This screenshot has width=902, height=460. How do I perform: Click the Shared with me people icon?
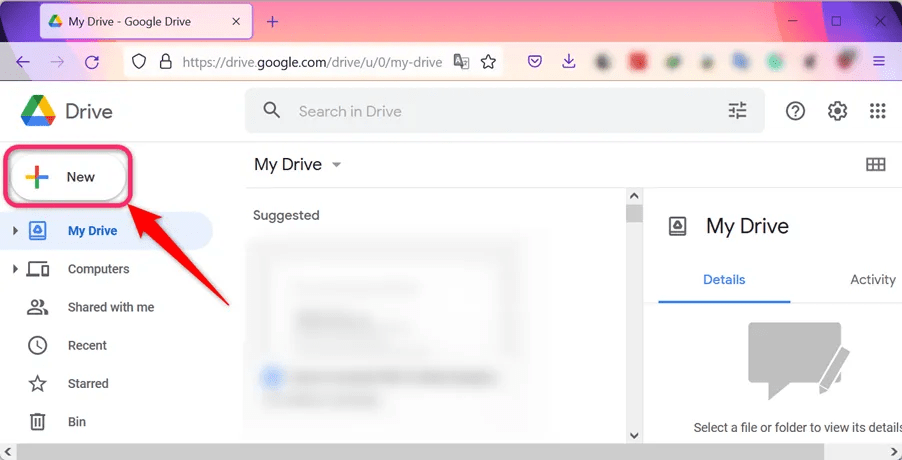(37, 307)
